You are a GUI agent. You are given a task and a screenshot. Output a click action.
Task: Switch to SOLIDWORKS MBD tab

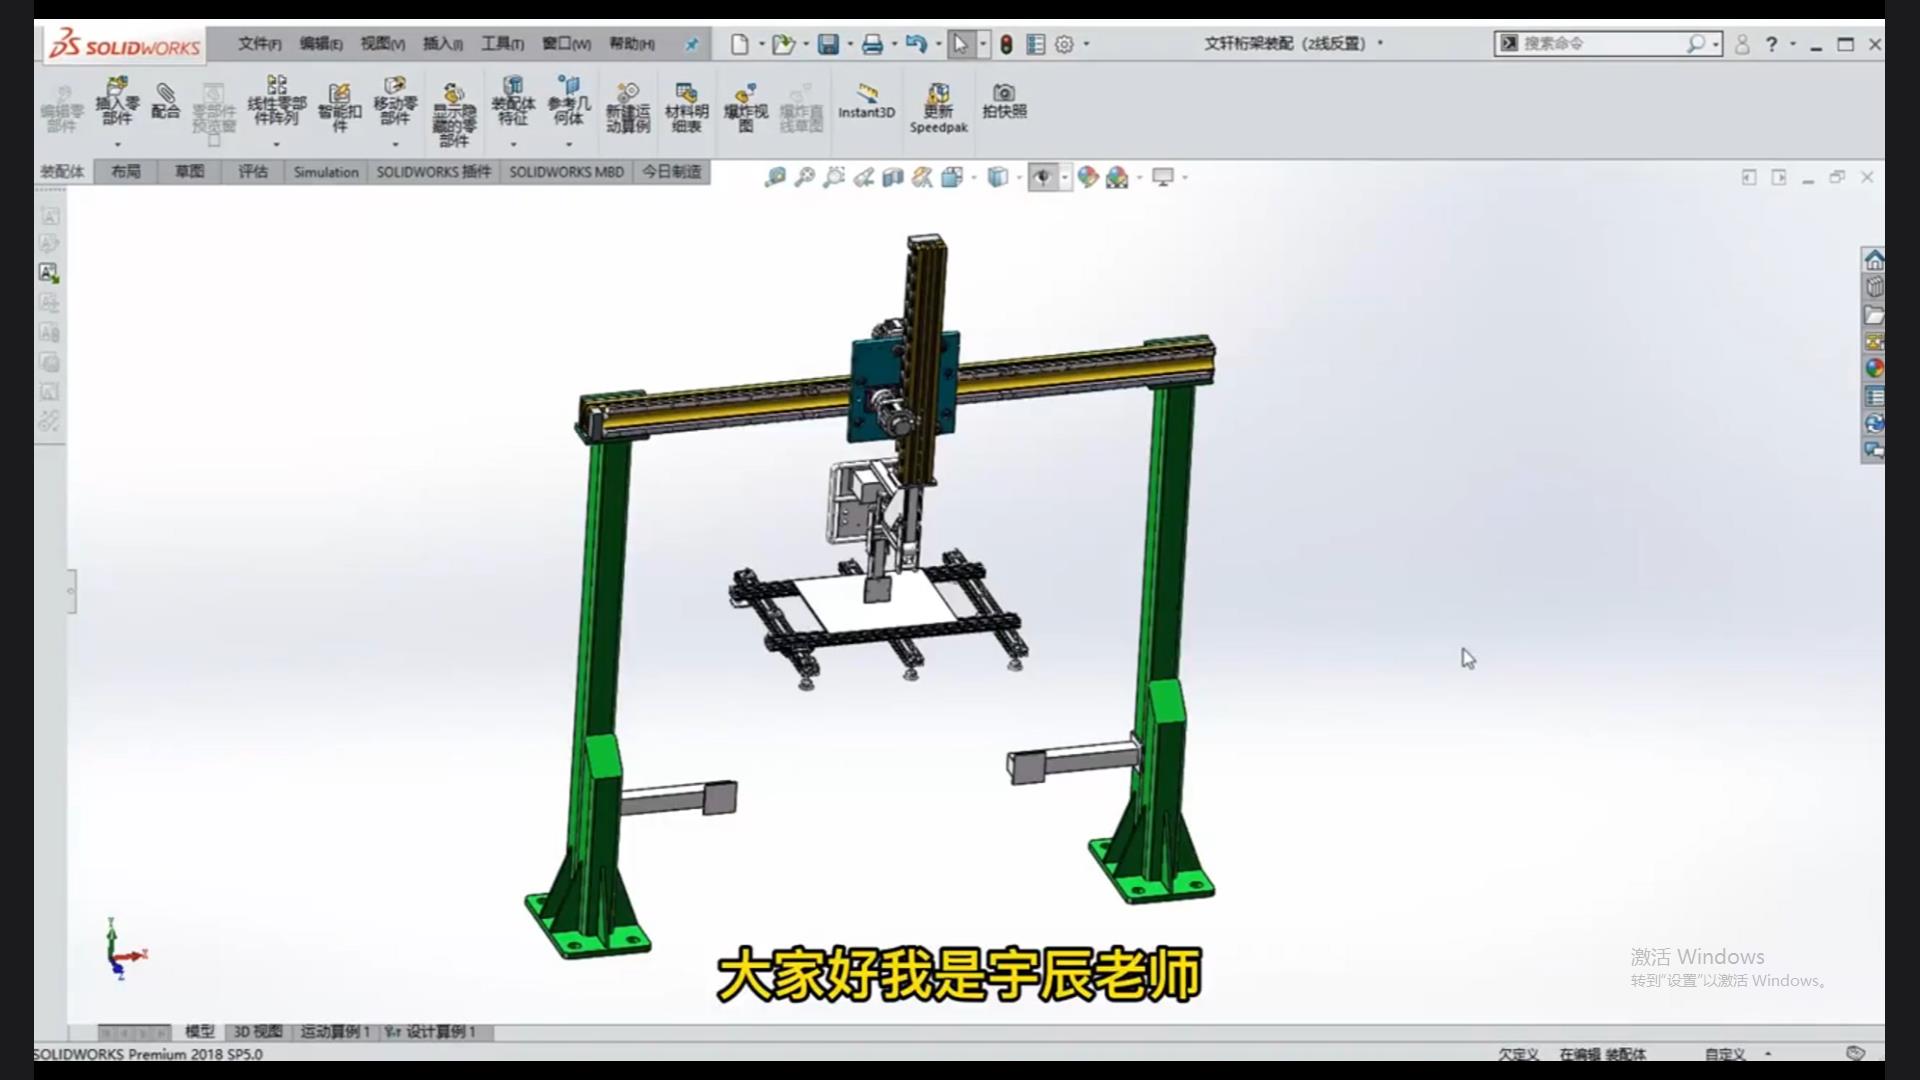click(566, 172)
